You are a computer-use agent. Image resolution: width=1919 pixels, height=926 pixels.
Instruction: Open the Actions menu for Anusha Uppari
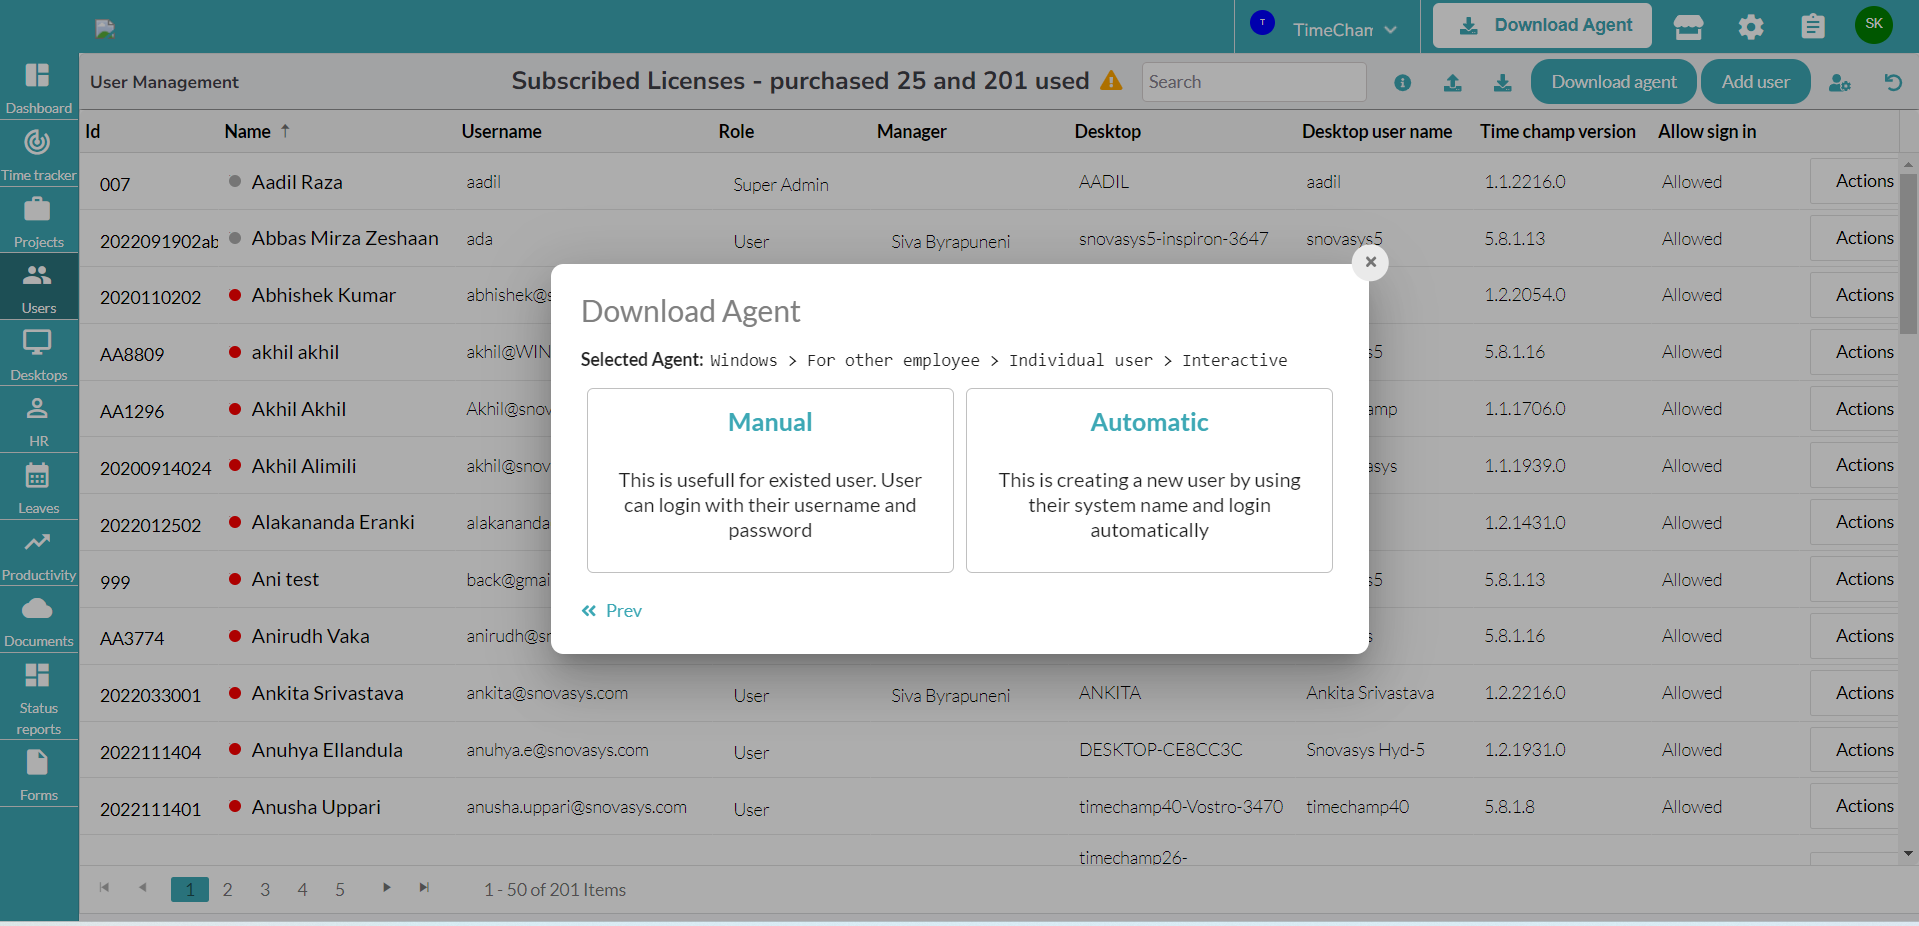(x=1856, y=806)
